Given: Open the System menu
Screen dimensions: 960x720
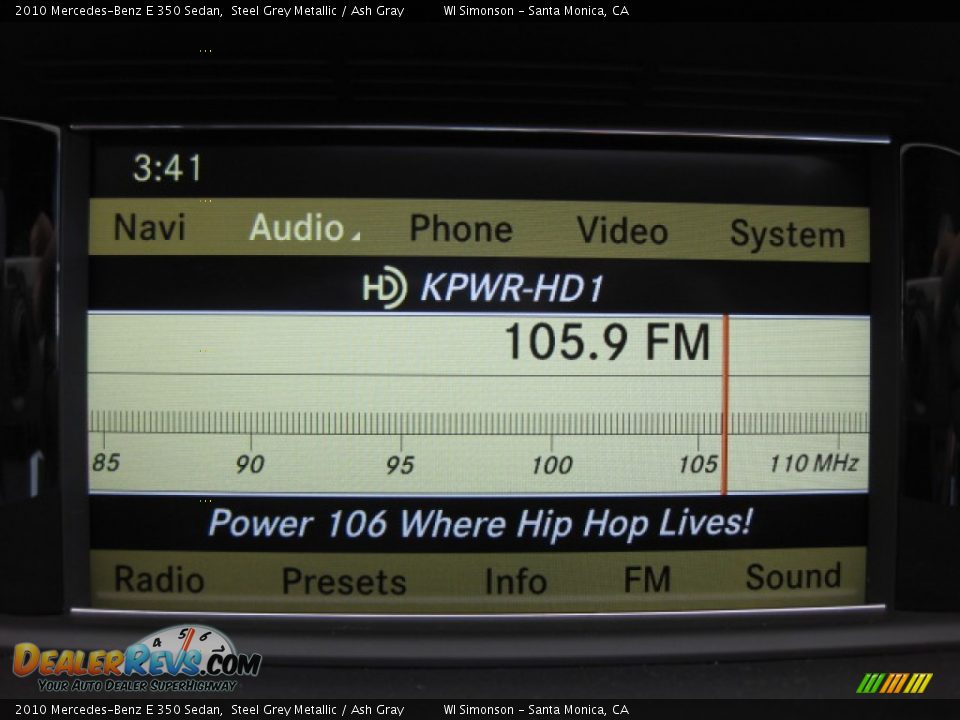Looking at the screenshot, I should pyautogui.click(x=787, y=234).
